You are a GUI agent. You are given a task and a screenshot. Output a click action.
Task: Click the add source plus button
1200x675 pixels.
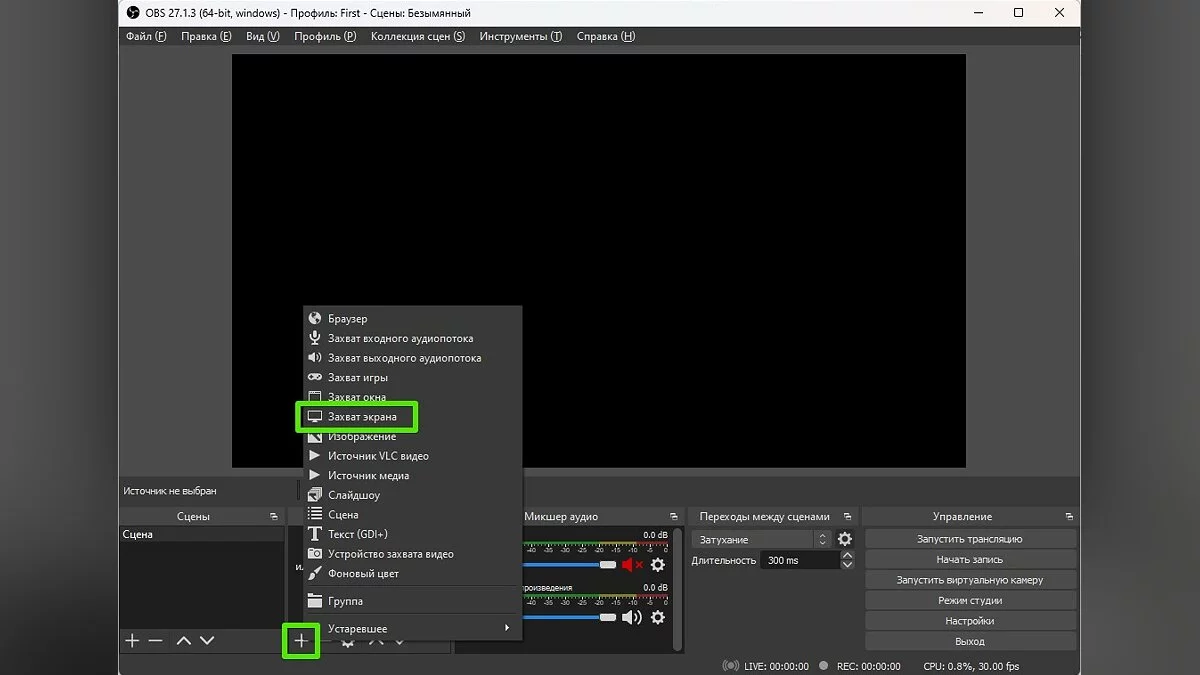(x=300, y=640)
